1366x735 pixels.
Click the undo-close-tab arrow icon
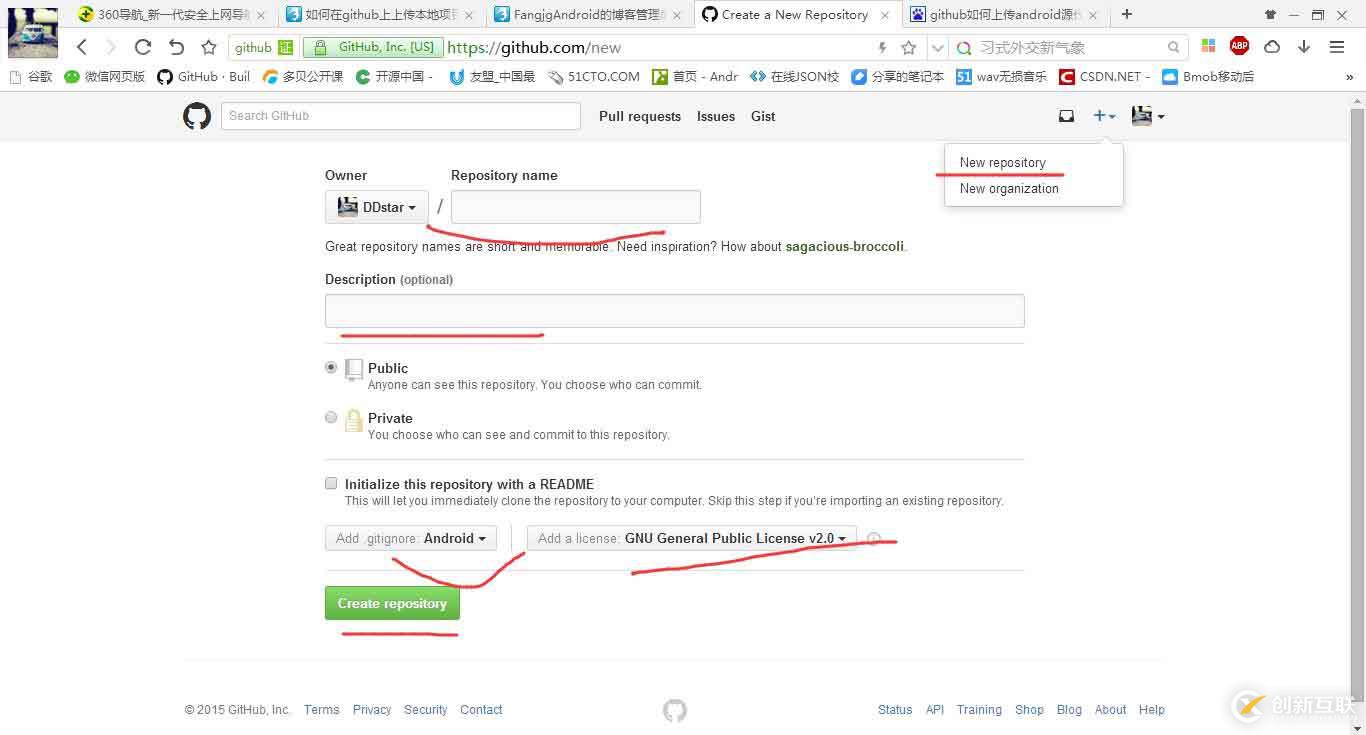click(x=176, y=47)
